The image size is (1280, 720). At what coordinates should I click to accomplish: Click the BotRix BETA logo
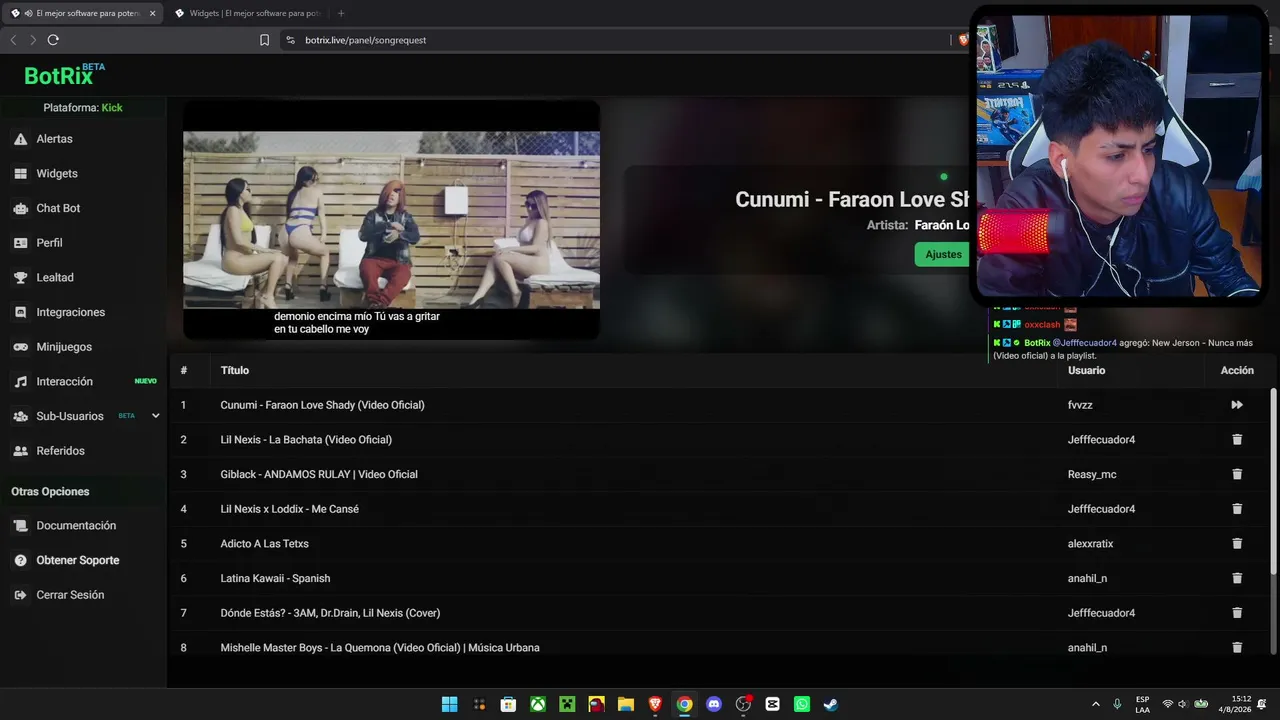(x=64, y=75)
